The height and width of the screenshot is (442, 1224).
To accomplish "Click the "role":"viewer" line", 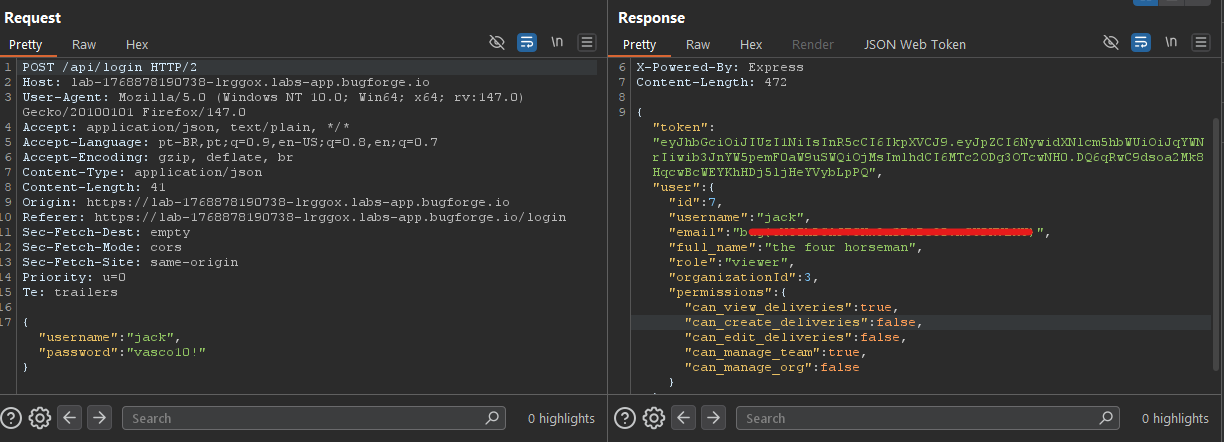I will [x=731, y=262].
